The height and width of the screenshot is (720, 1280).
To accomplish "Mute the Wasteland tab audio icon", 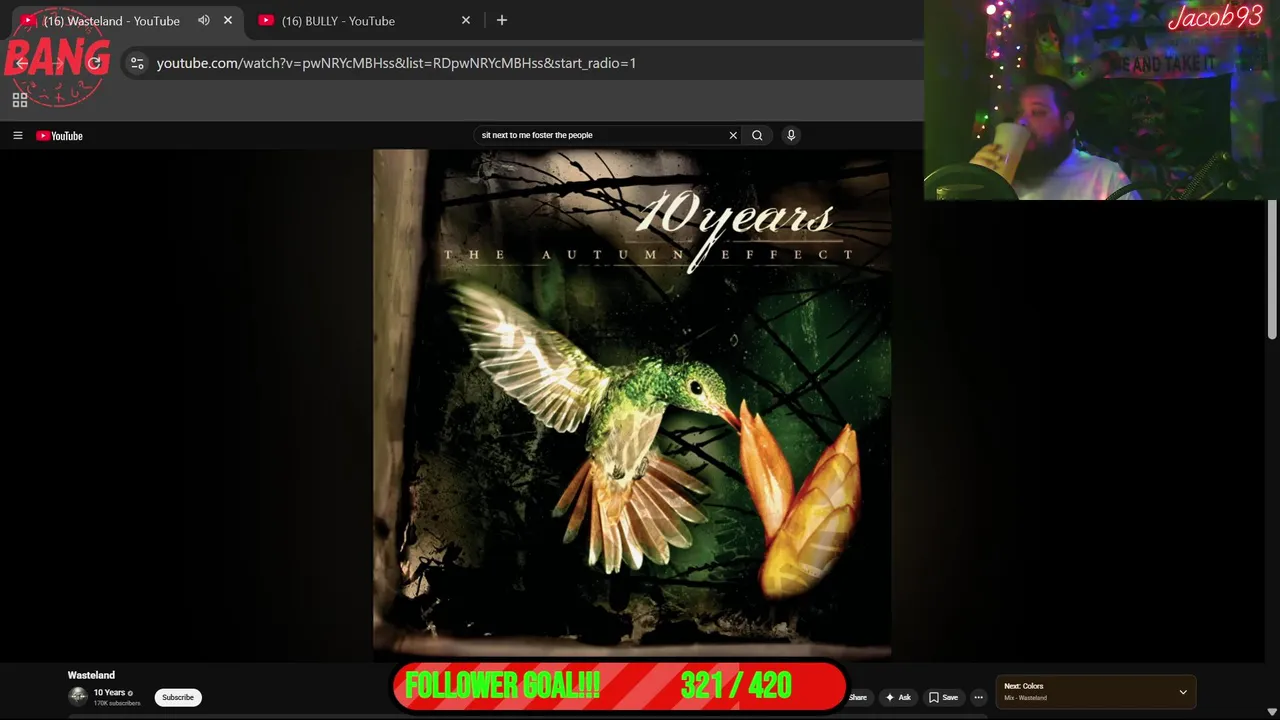I will tap(204, 20).
